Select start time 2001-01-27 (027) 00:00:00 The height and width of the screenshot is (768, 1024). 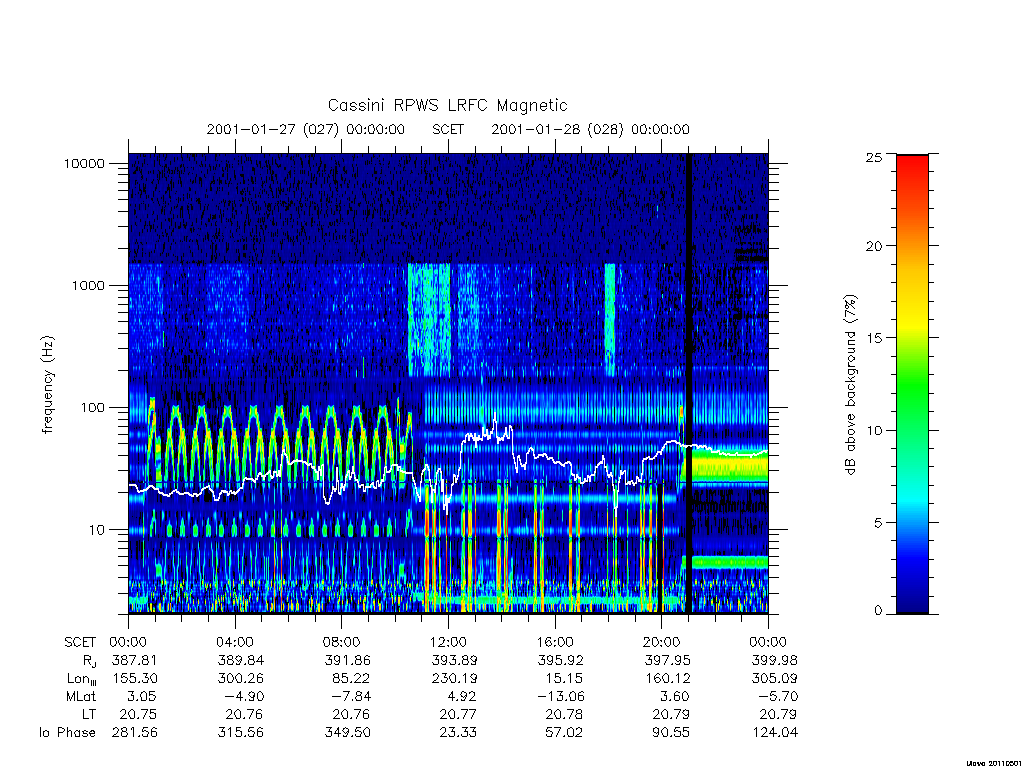[306, 129]
